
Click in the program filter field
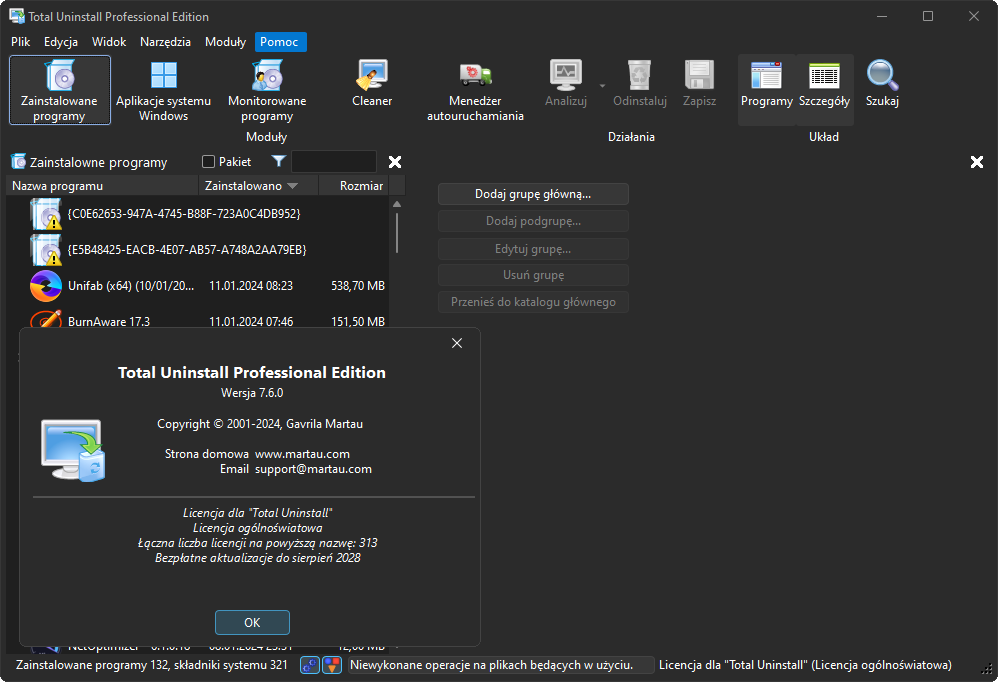click(x=334, y=162)
